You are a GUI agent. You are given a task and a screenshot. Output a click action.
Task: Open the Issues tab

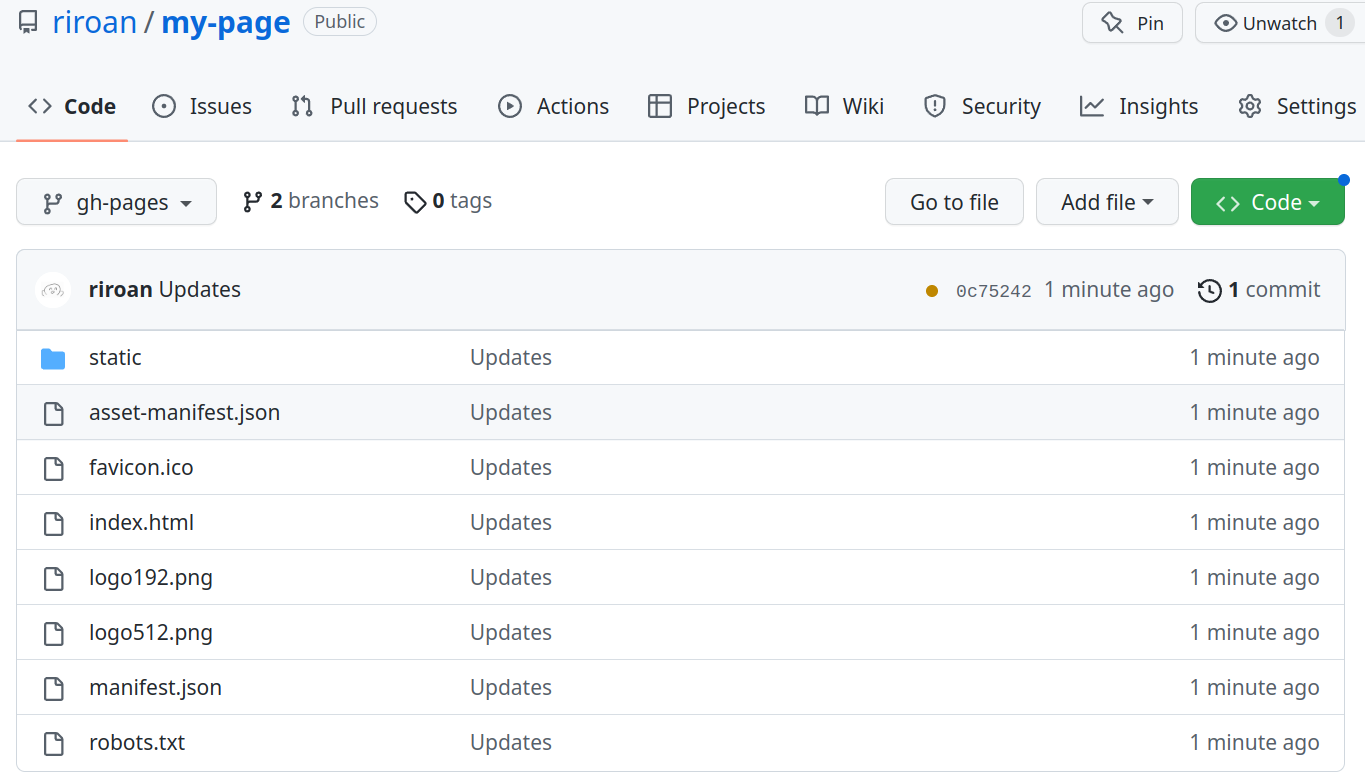coord(202,106)
